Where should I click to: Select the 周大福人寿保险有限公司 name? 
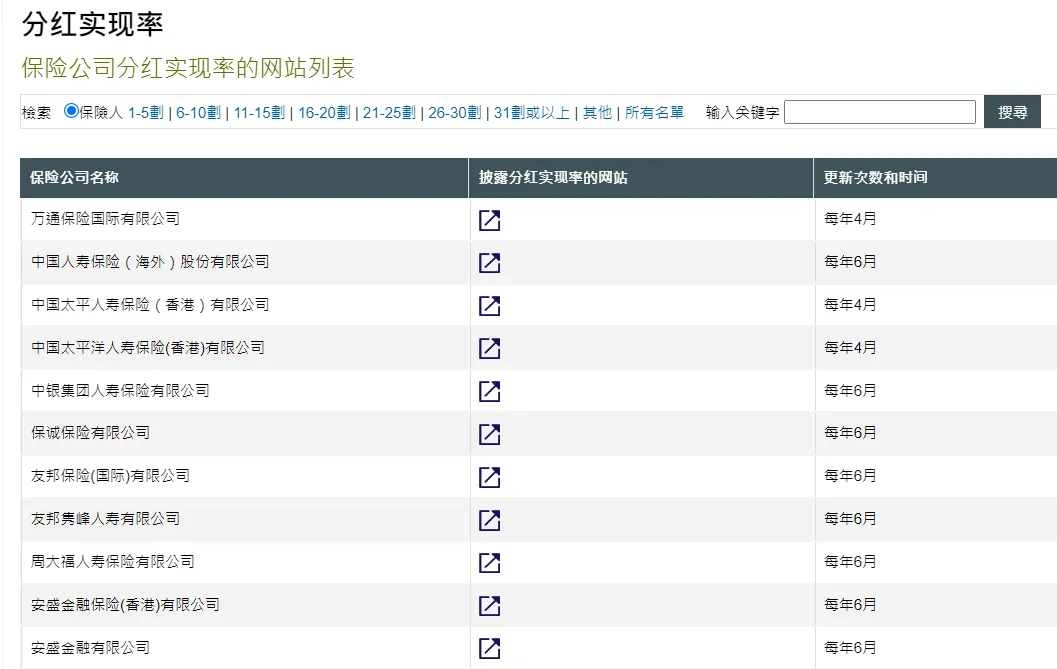pos(113,562)
